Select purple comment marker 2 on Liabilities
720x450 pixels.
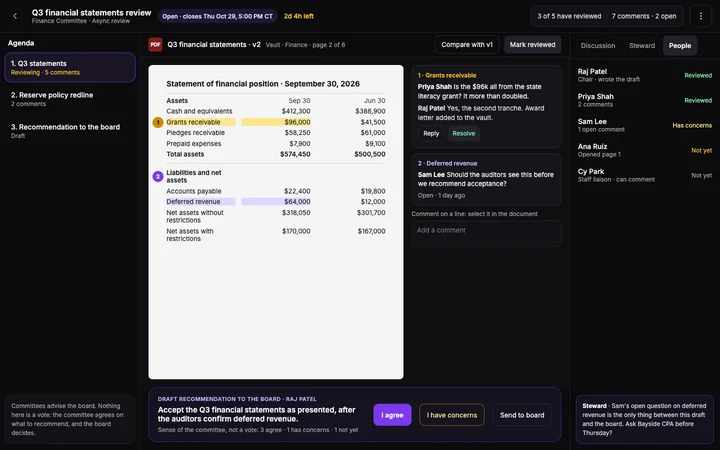point(158,176)
